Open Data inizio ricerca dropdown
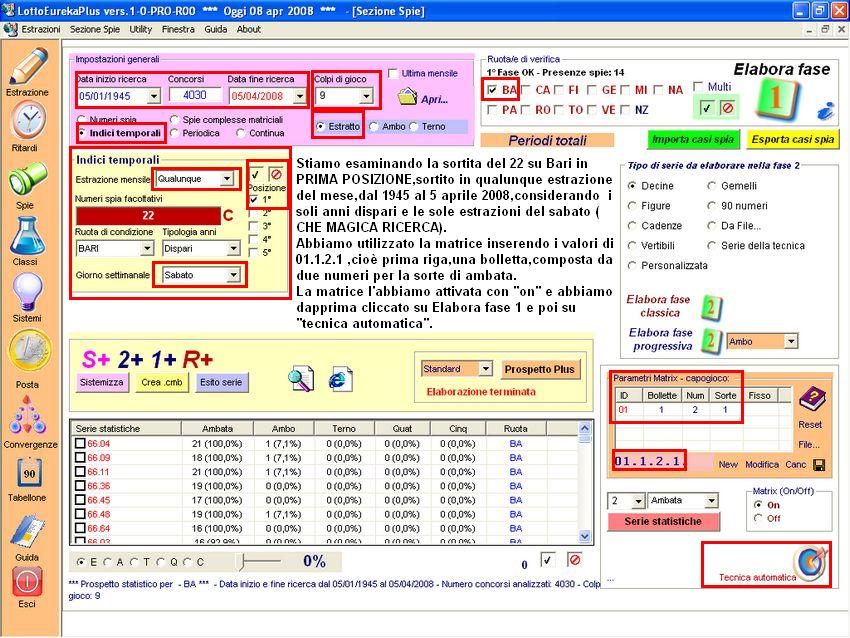This screenshot has width=850, height=638. pos(154,96)
